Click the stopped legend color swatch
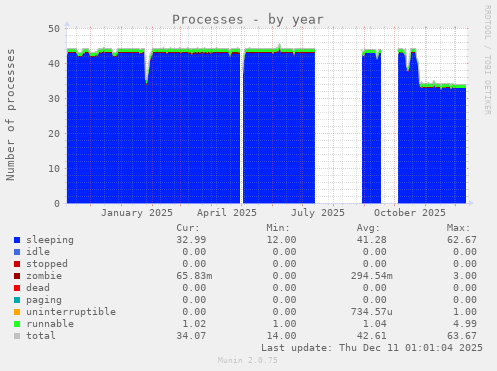 pos(17,264)
